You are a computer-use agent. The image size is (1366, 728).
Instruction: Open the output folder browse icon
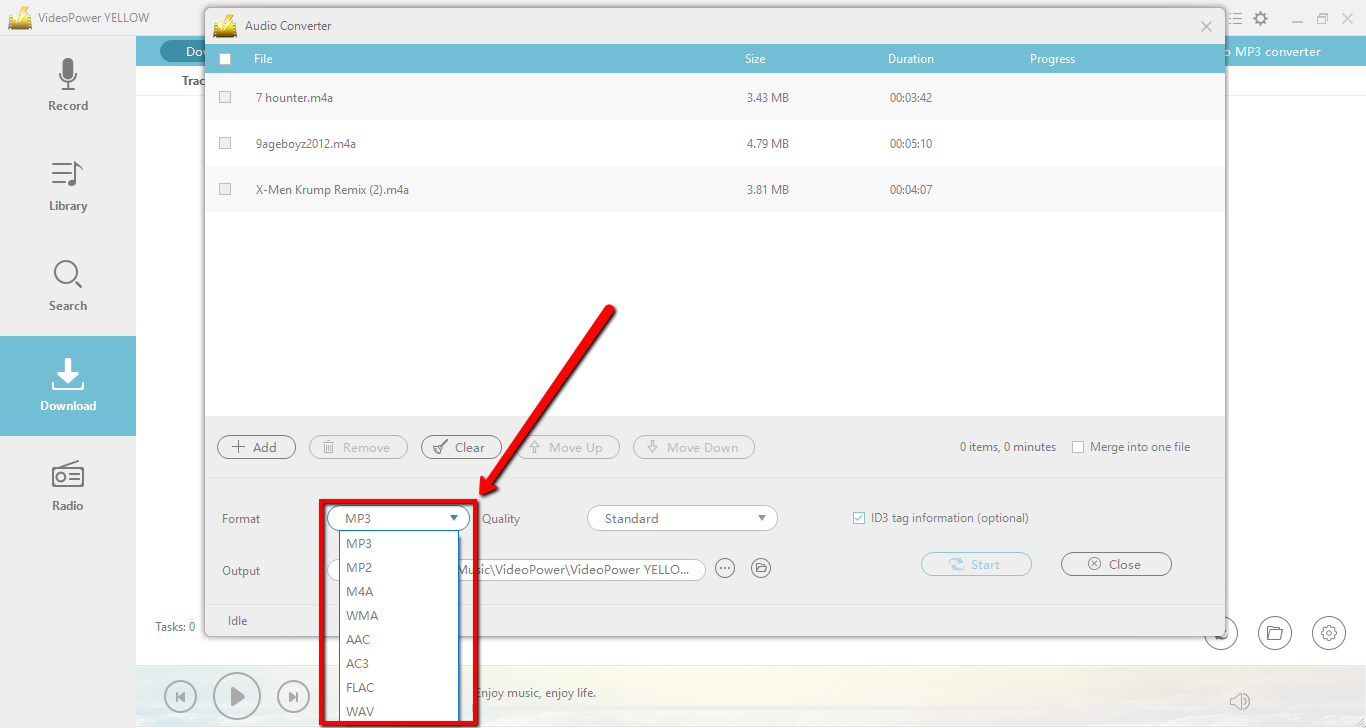pos(760,568)
